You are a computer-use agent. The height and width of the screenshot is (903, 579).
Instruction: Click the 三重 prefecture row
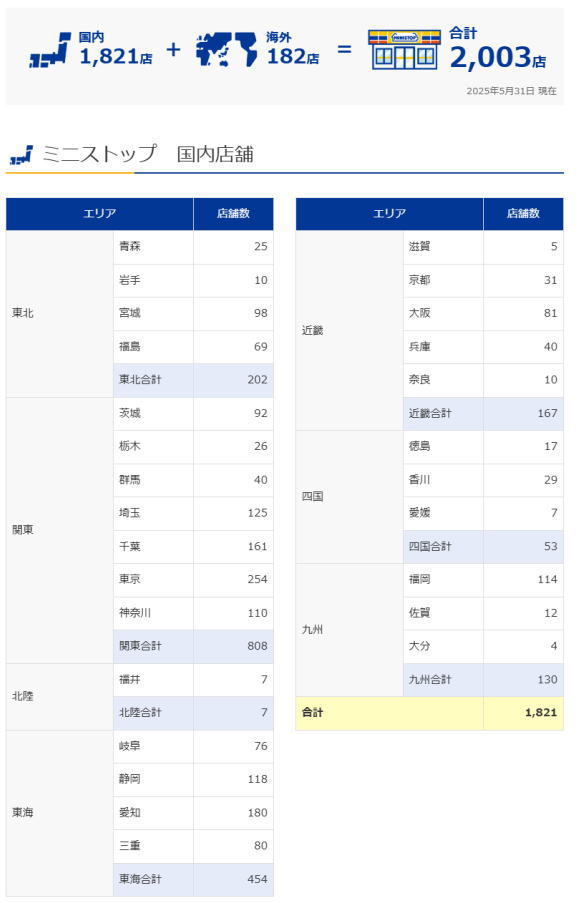(x=193, y=846)
